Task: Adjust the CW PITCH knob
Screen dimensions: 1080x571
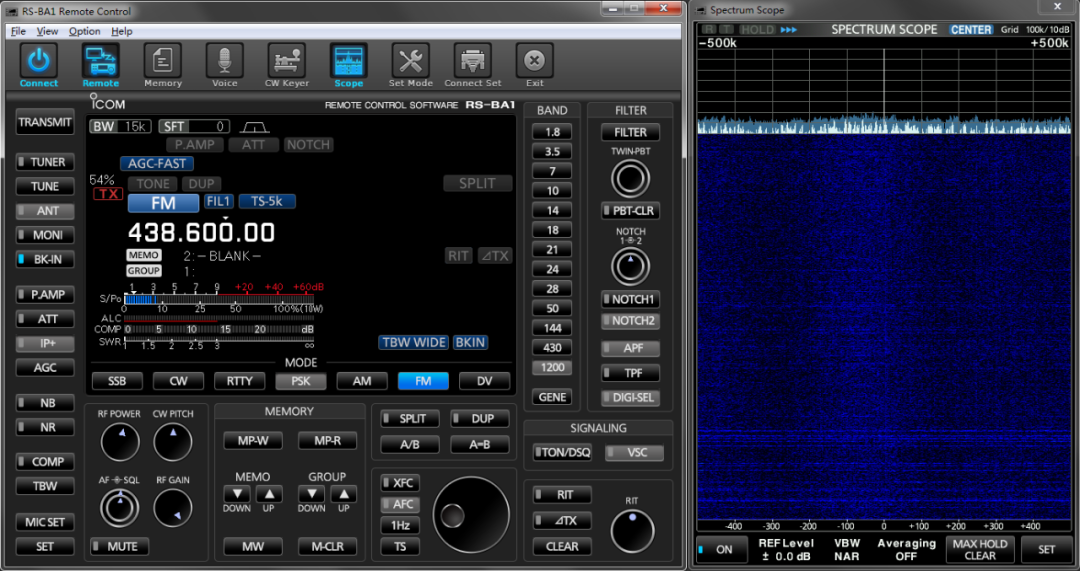Action: tap(173, 442)
